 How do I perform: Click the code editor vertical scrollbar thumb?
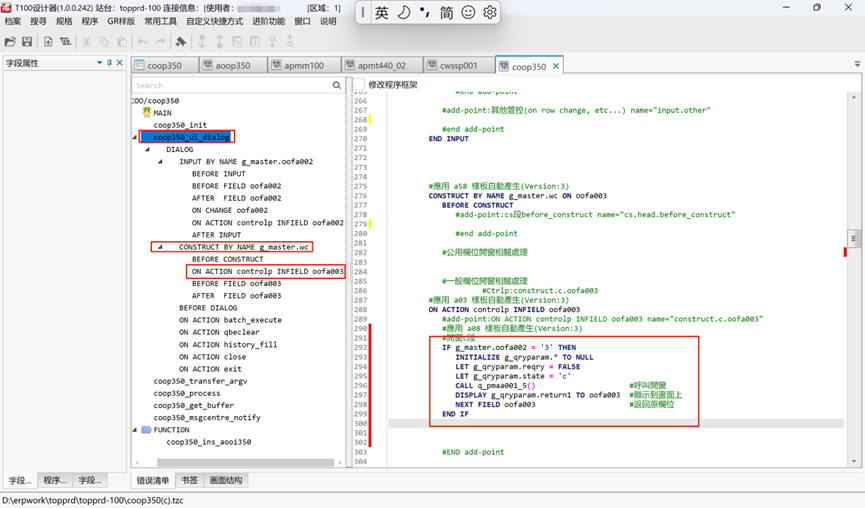[x=853, y=239]
